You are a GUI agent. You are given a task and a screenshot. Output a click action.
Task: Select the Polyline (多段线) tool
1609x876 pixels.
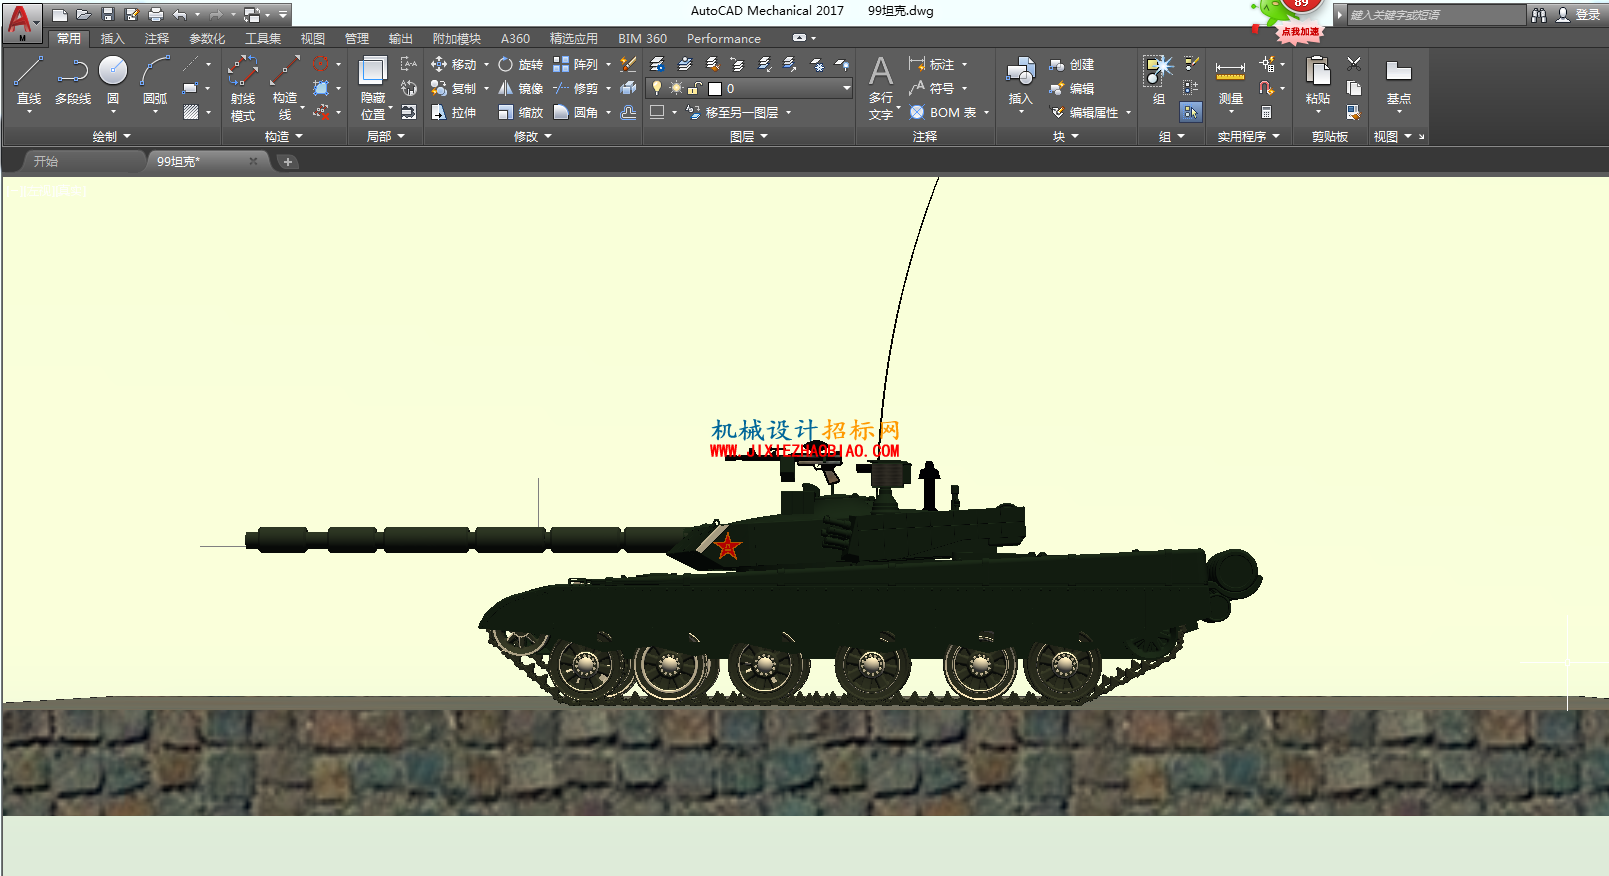72,80
